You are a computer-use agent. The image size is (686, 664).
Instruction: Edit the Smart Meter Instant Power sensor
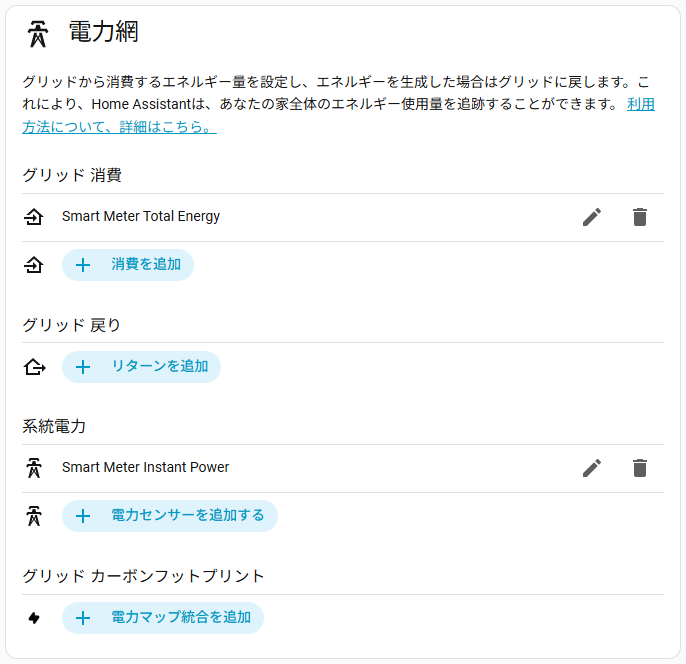[592, 468]
